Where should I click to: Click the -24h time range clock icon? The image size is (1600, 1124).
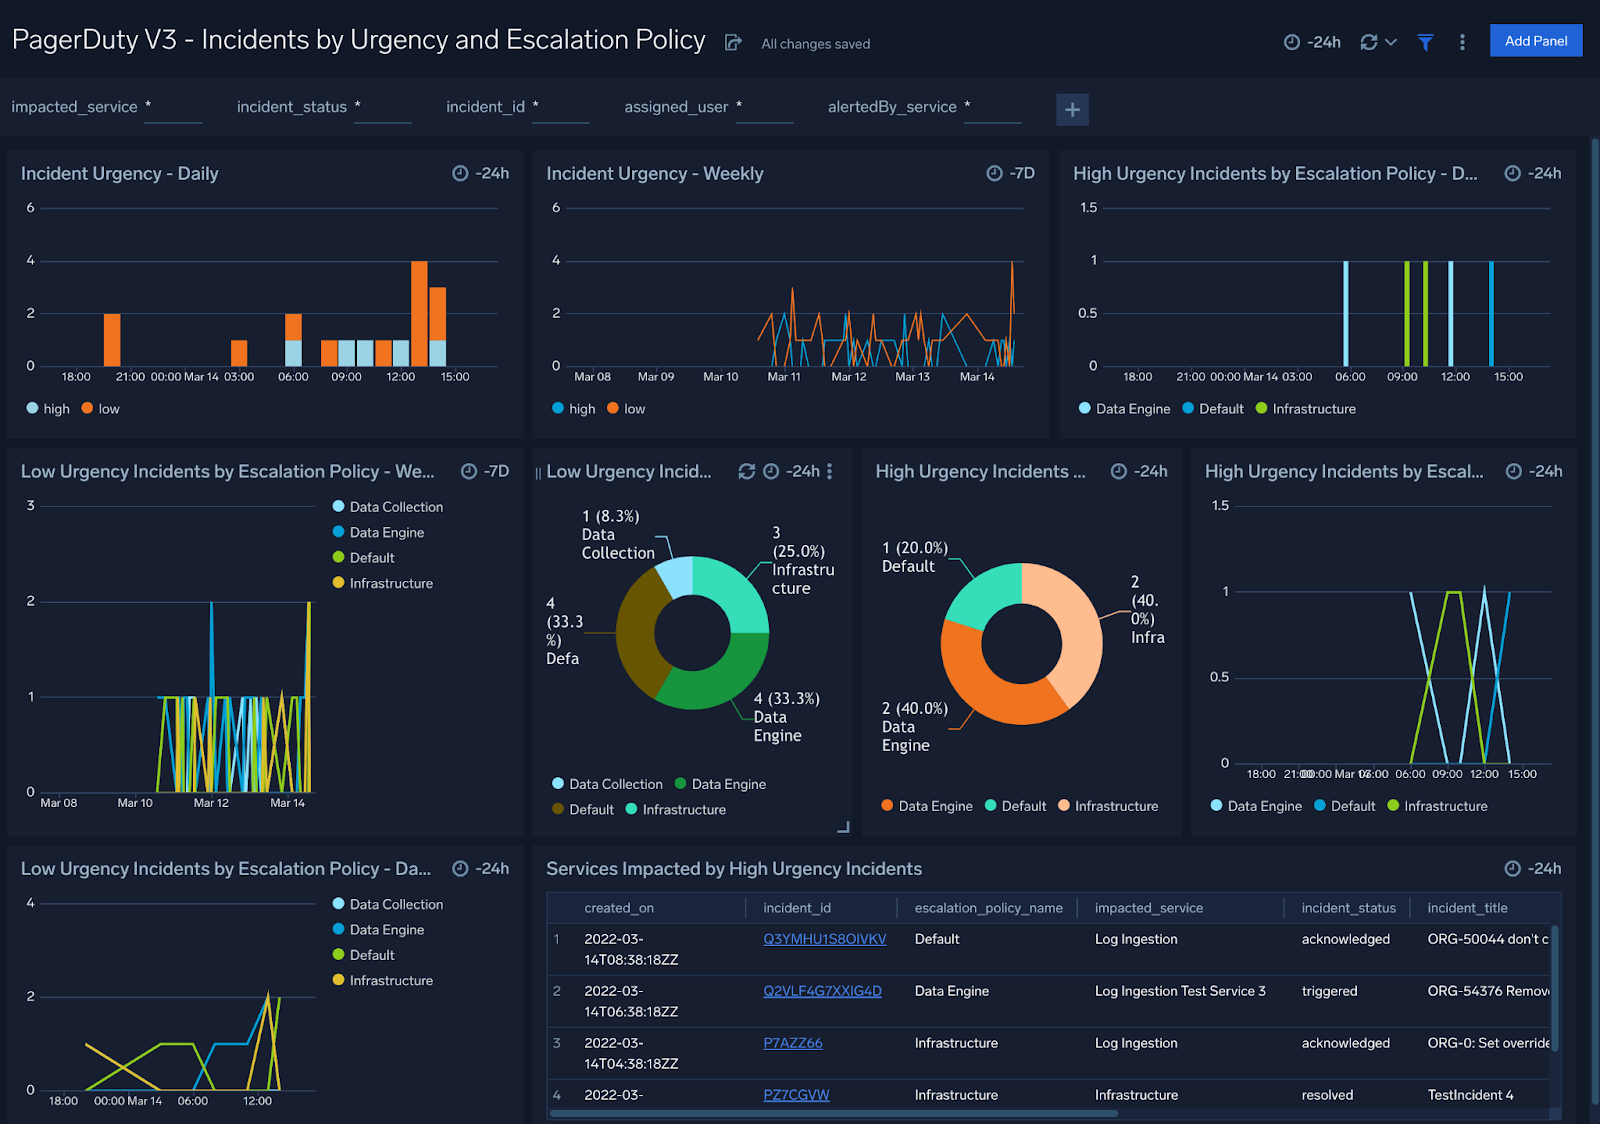(x=1290, y=41)
